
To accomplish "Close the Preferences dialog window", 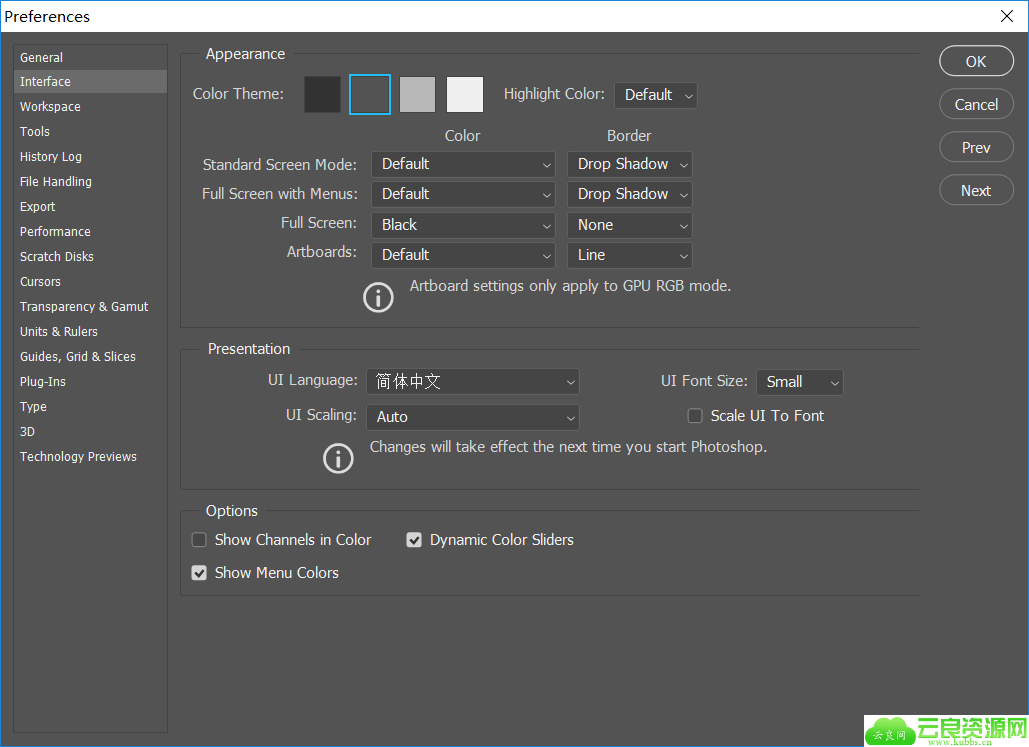I will (x=1006, y=16).
